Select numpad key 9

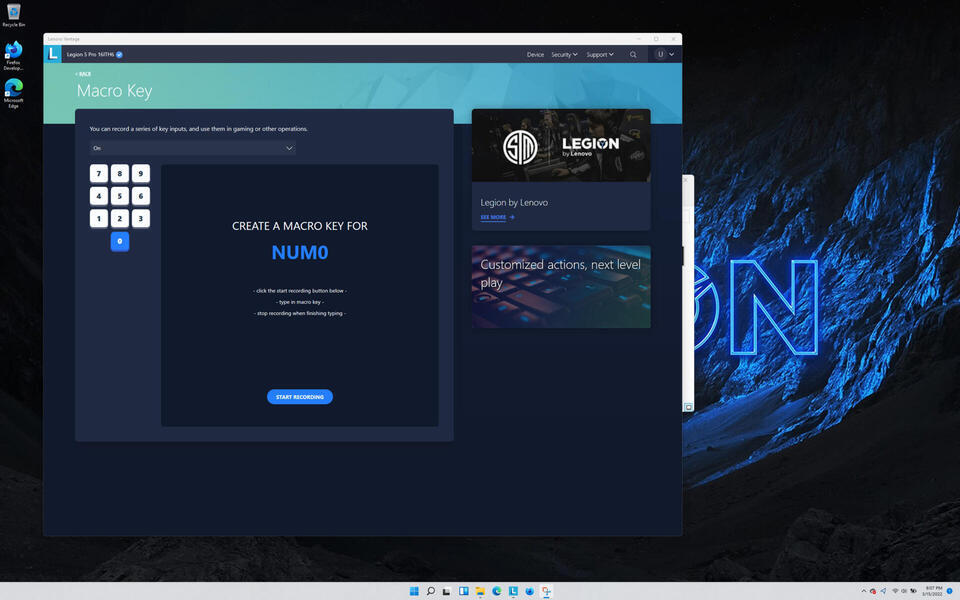pyautogui.click(x=141, y=174)
